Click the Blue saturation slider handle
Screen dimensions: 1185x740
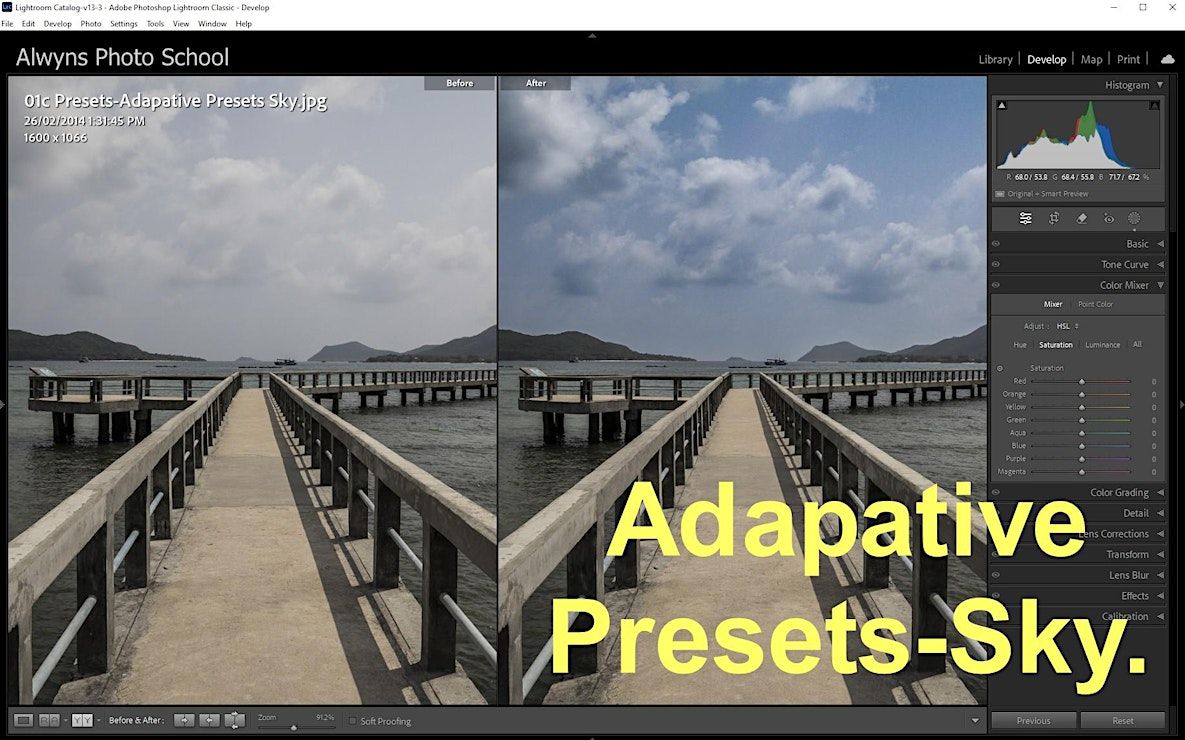click(x=1081, y=446)
